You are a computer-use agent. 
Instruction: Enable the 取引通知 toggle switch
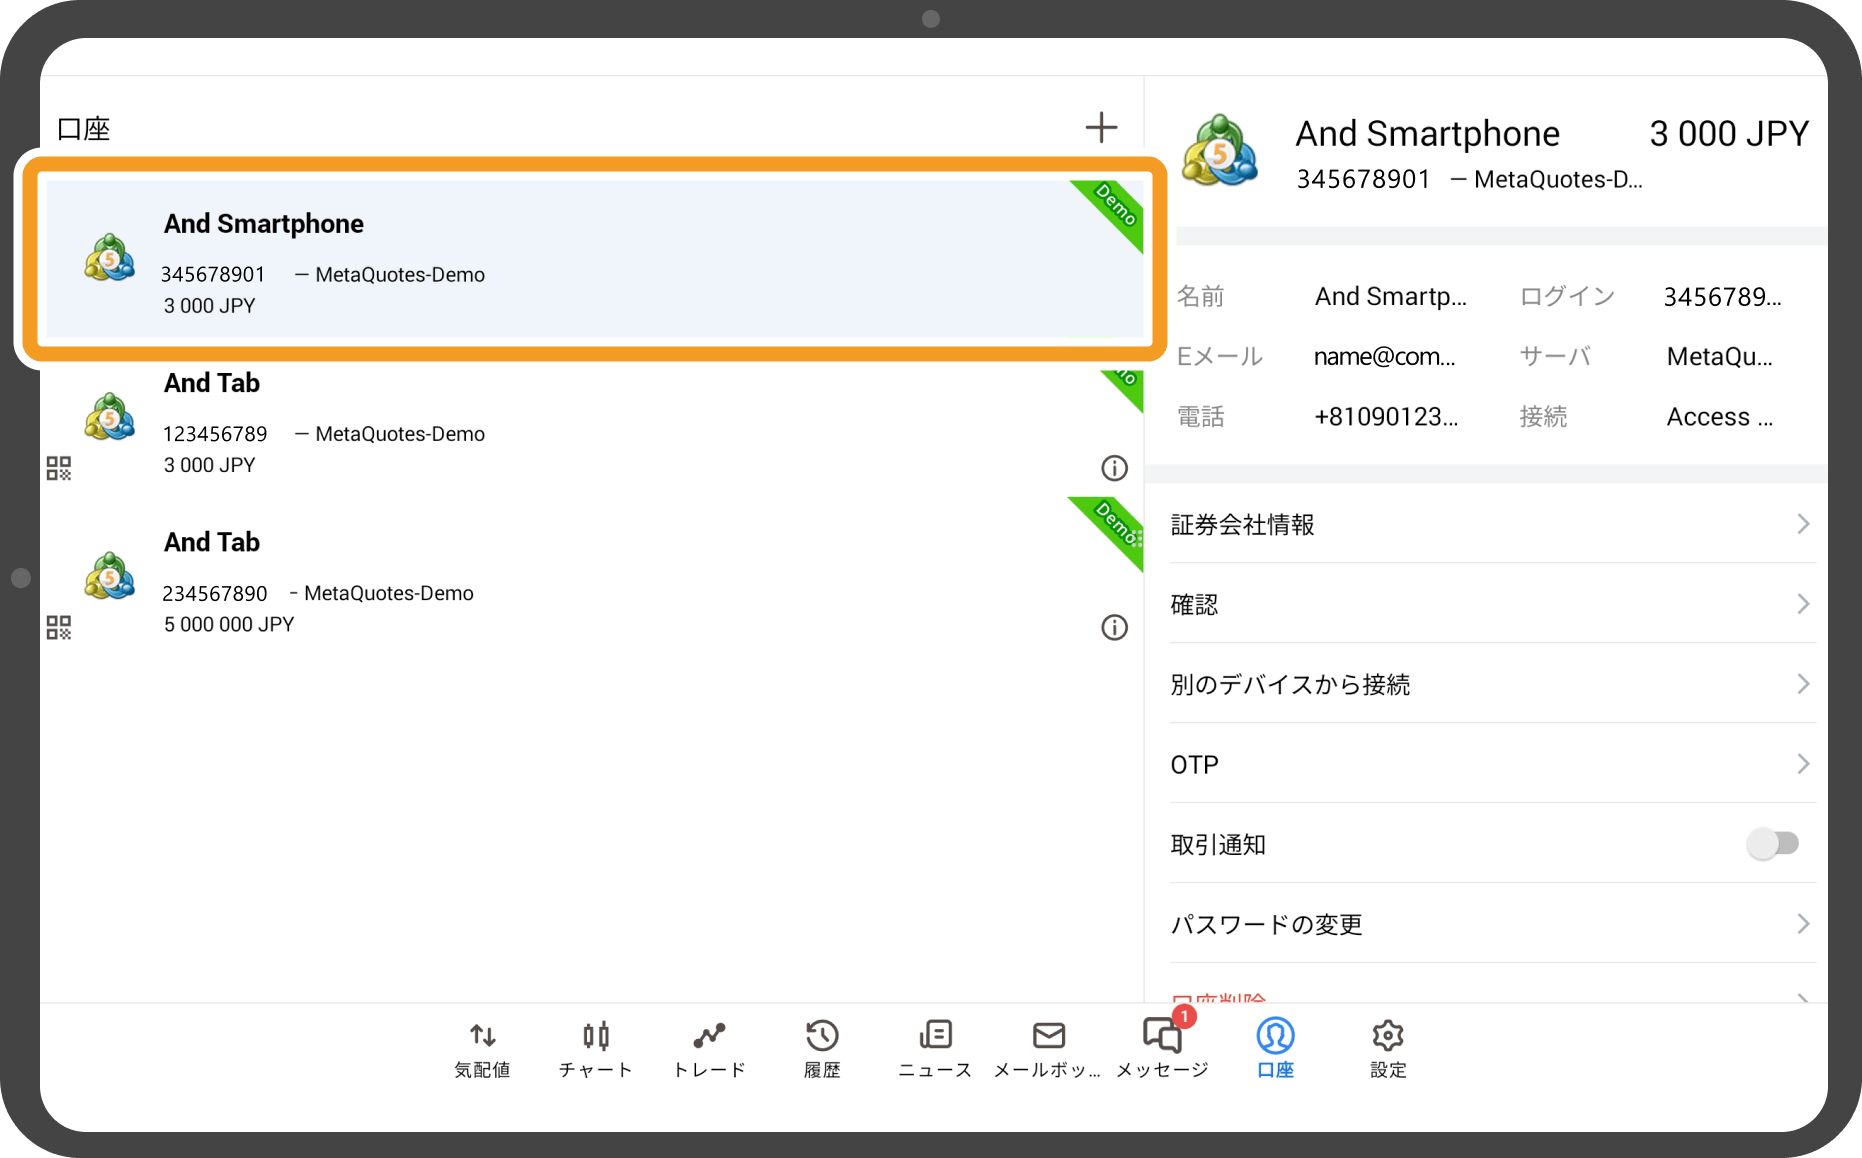(1773, 844)
